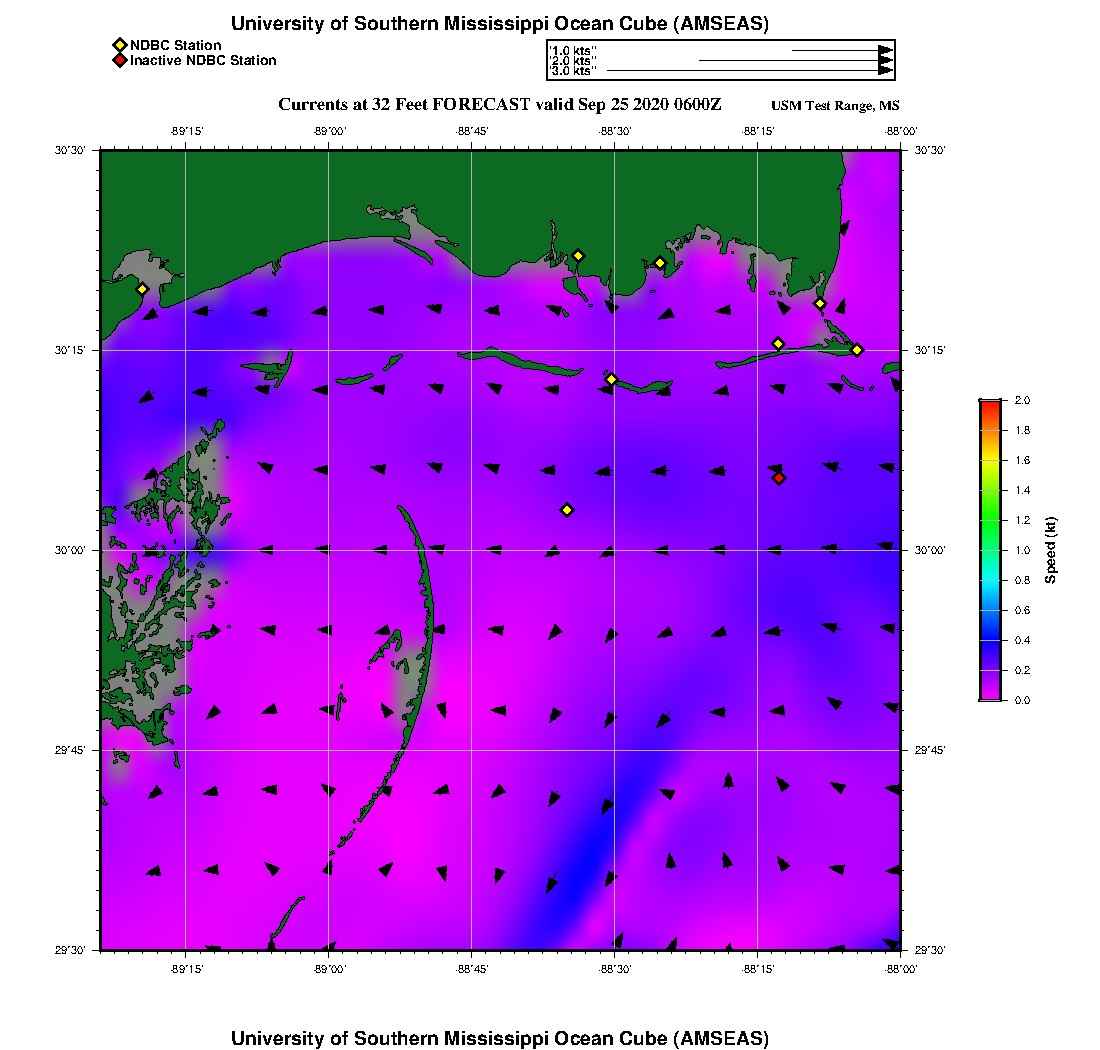Click the magenta bottom of the speed colorbar

click(990, 695)
